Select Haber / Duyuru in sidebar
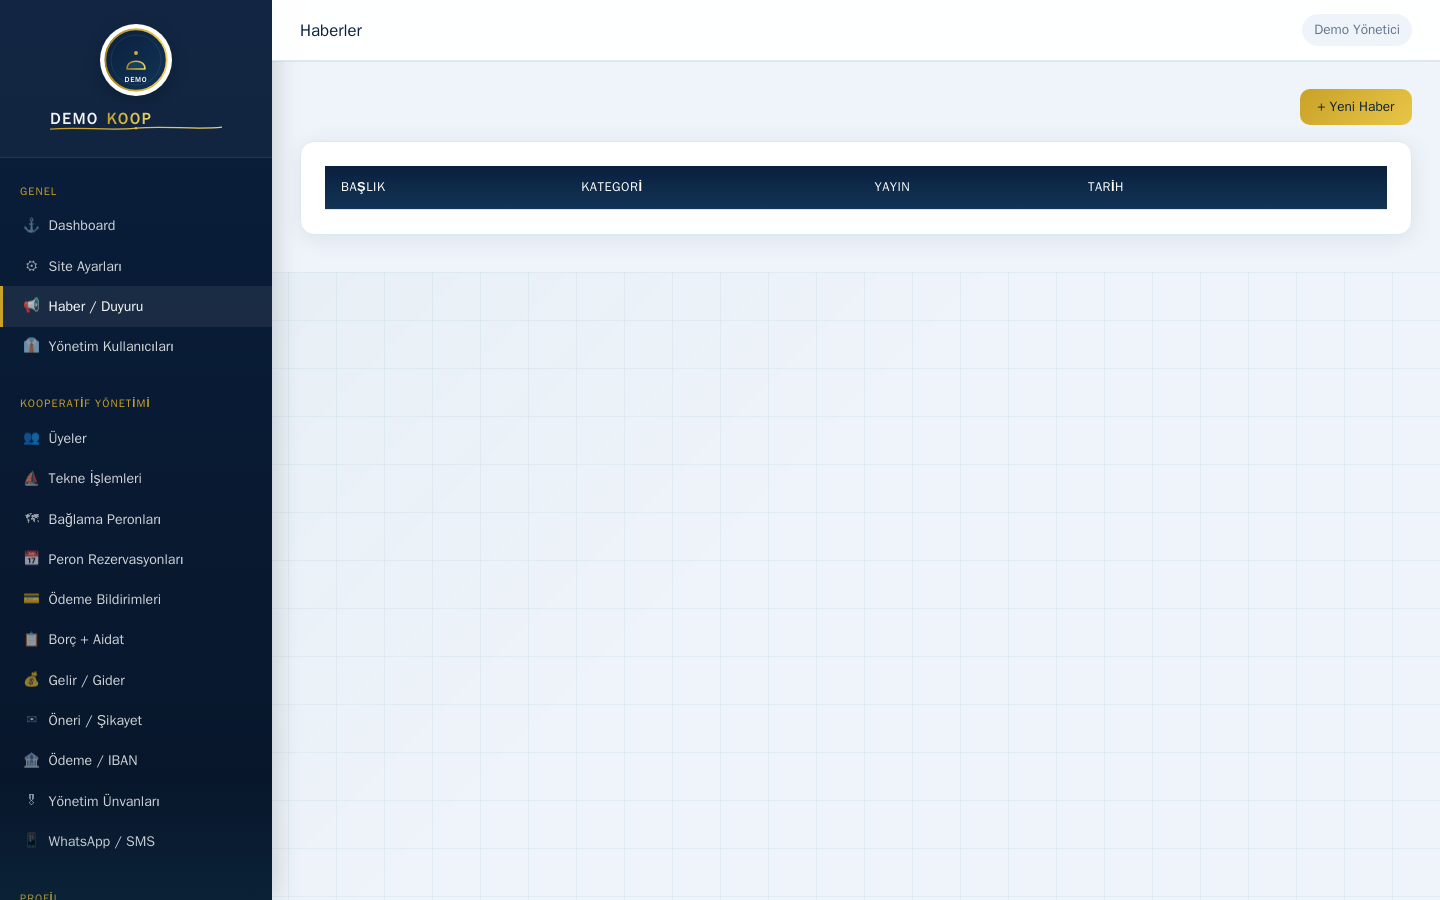 click(x=136, y=306)
